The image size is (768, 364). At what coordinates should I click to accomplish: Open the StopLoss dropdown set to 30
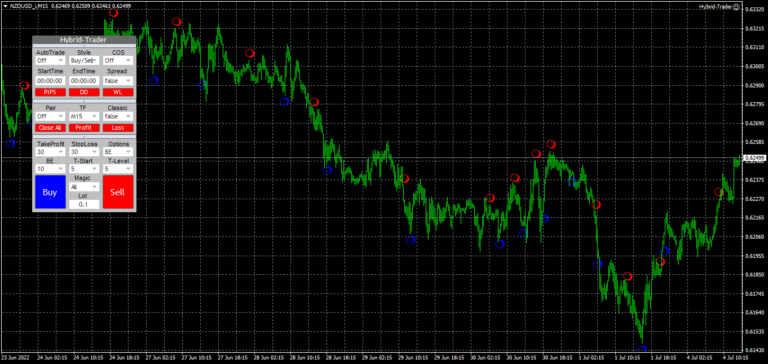[84, 152]
